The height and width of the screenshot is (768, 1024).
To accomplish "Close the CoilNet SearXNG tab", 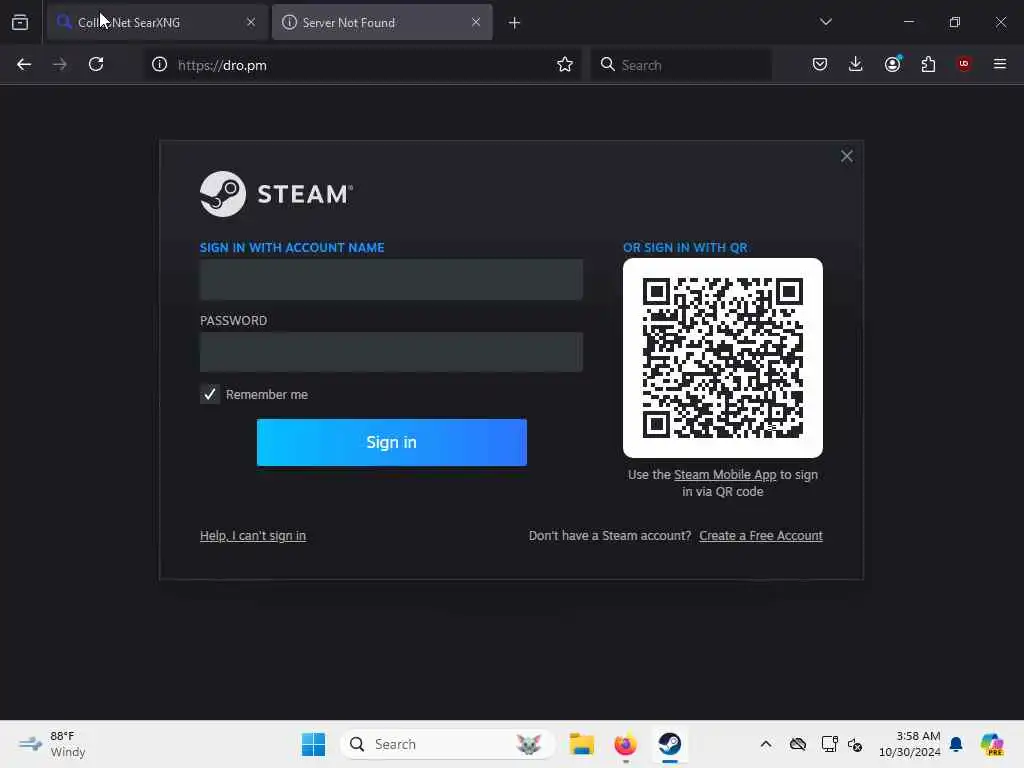I will coord(251,22).
